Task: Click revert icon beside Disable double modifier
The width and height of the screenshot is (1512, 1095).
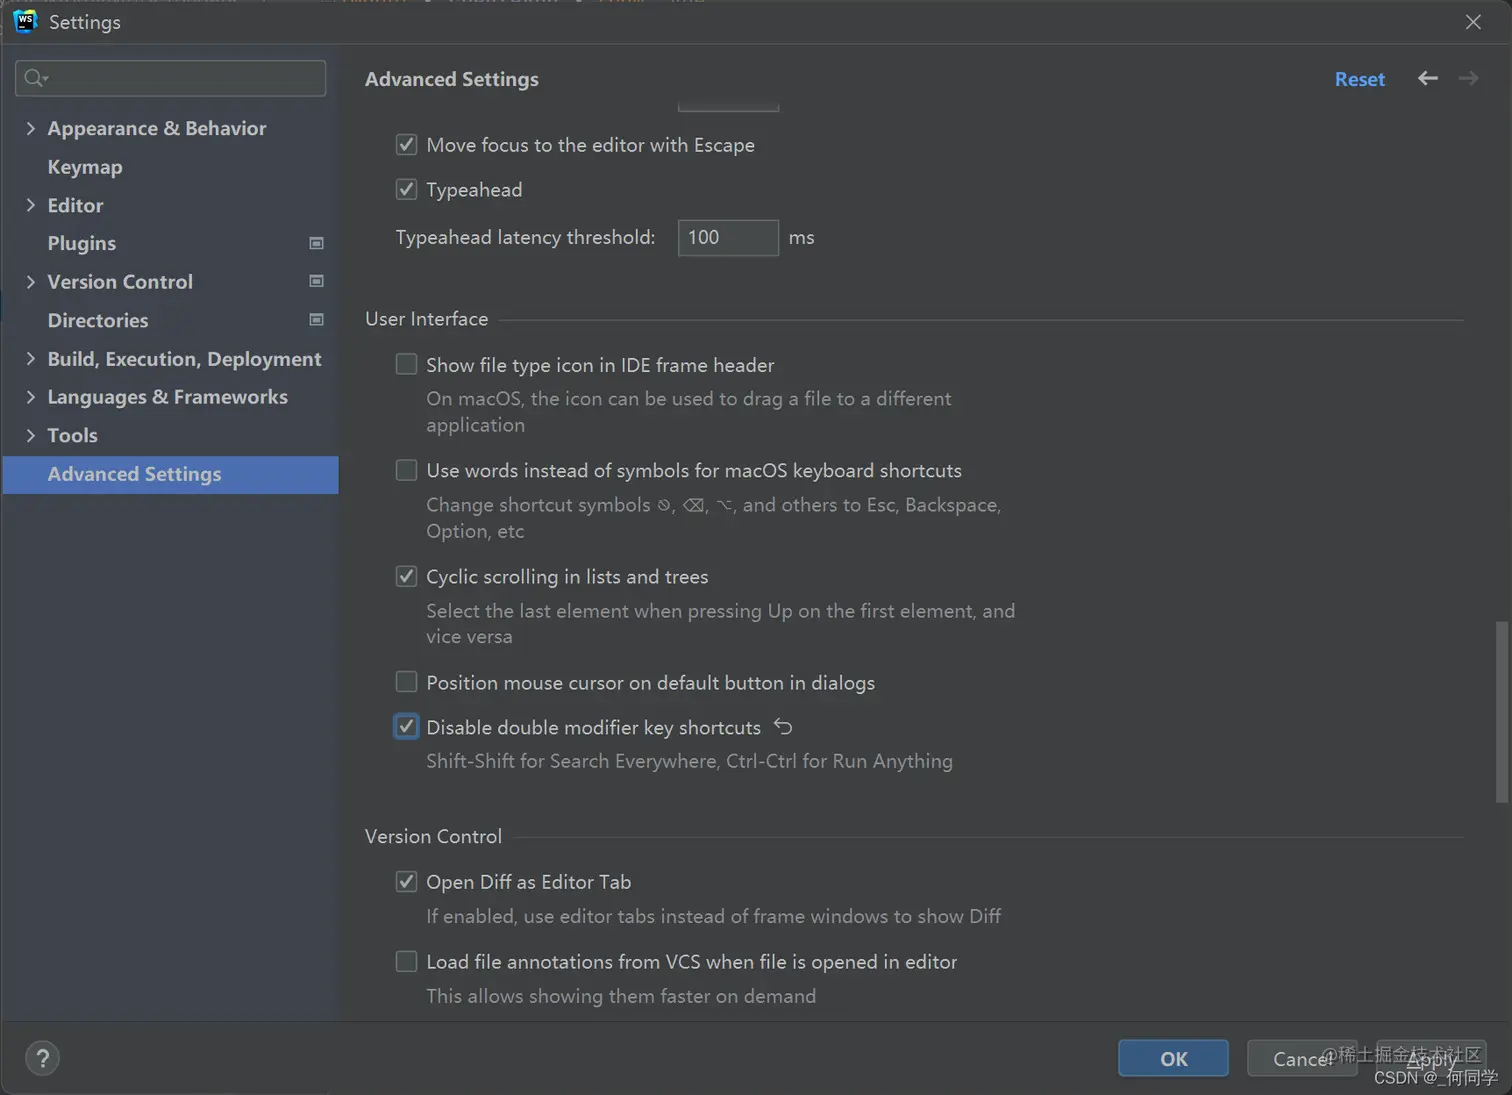Action: [x=783, y=727]
